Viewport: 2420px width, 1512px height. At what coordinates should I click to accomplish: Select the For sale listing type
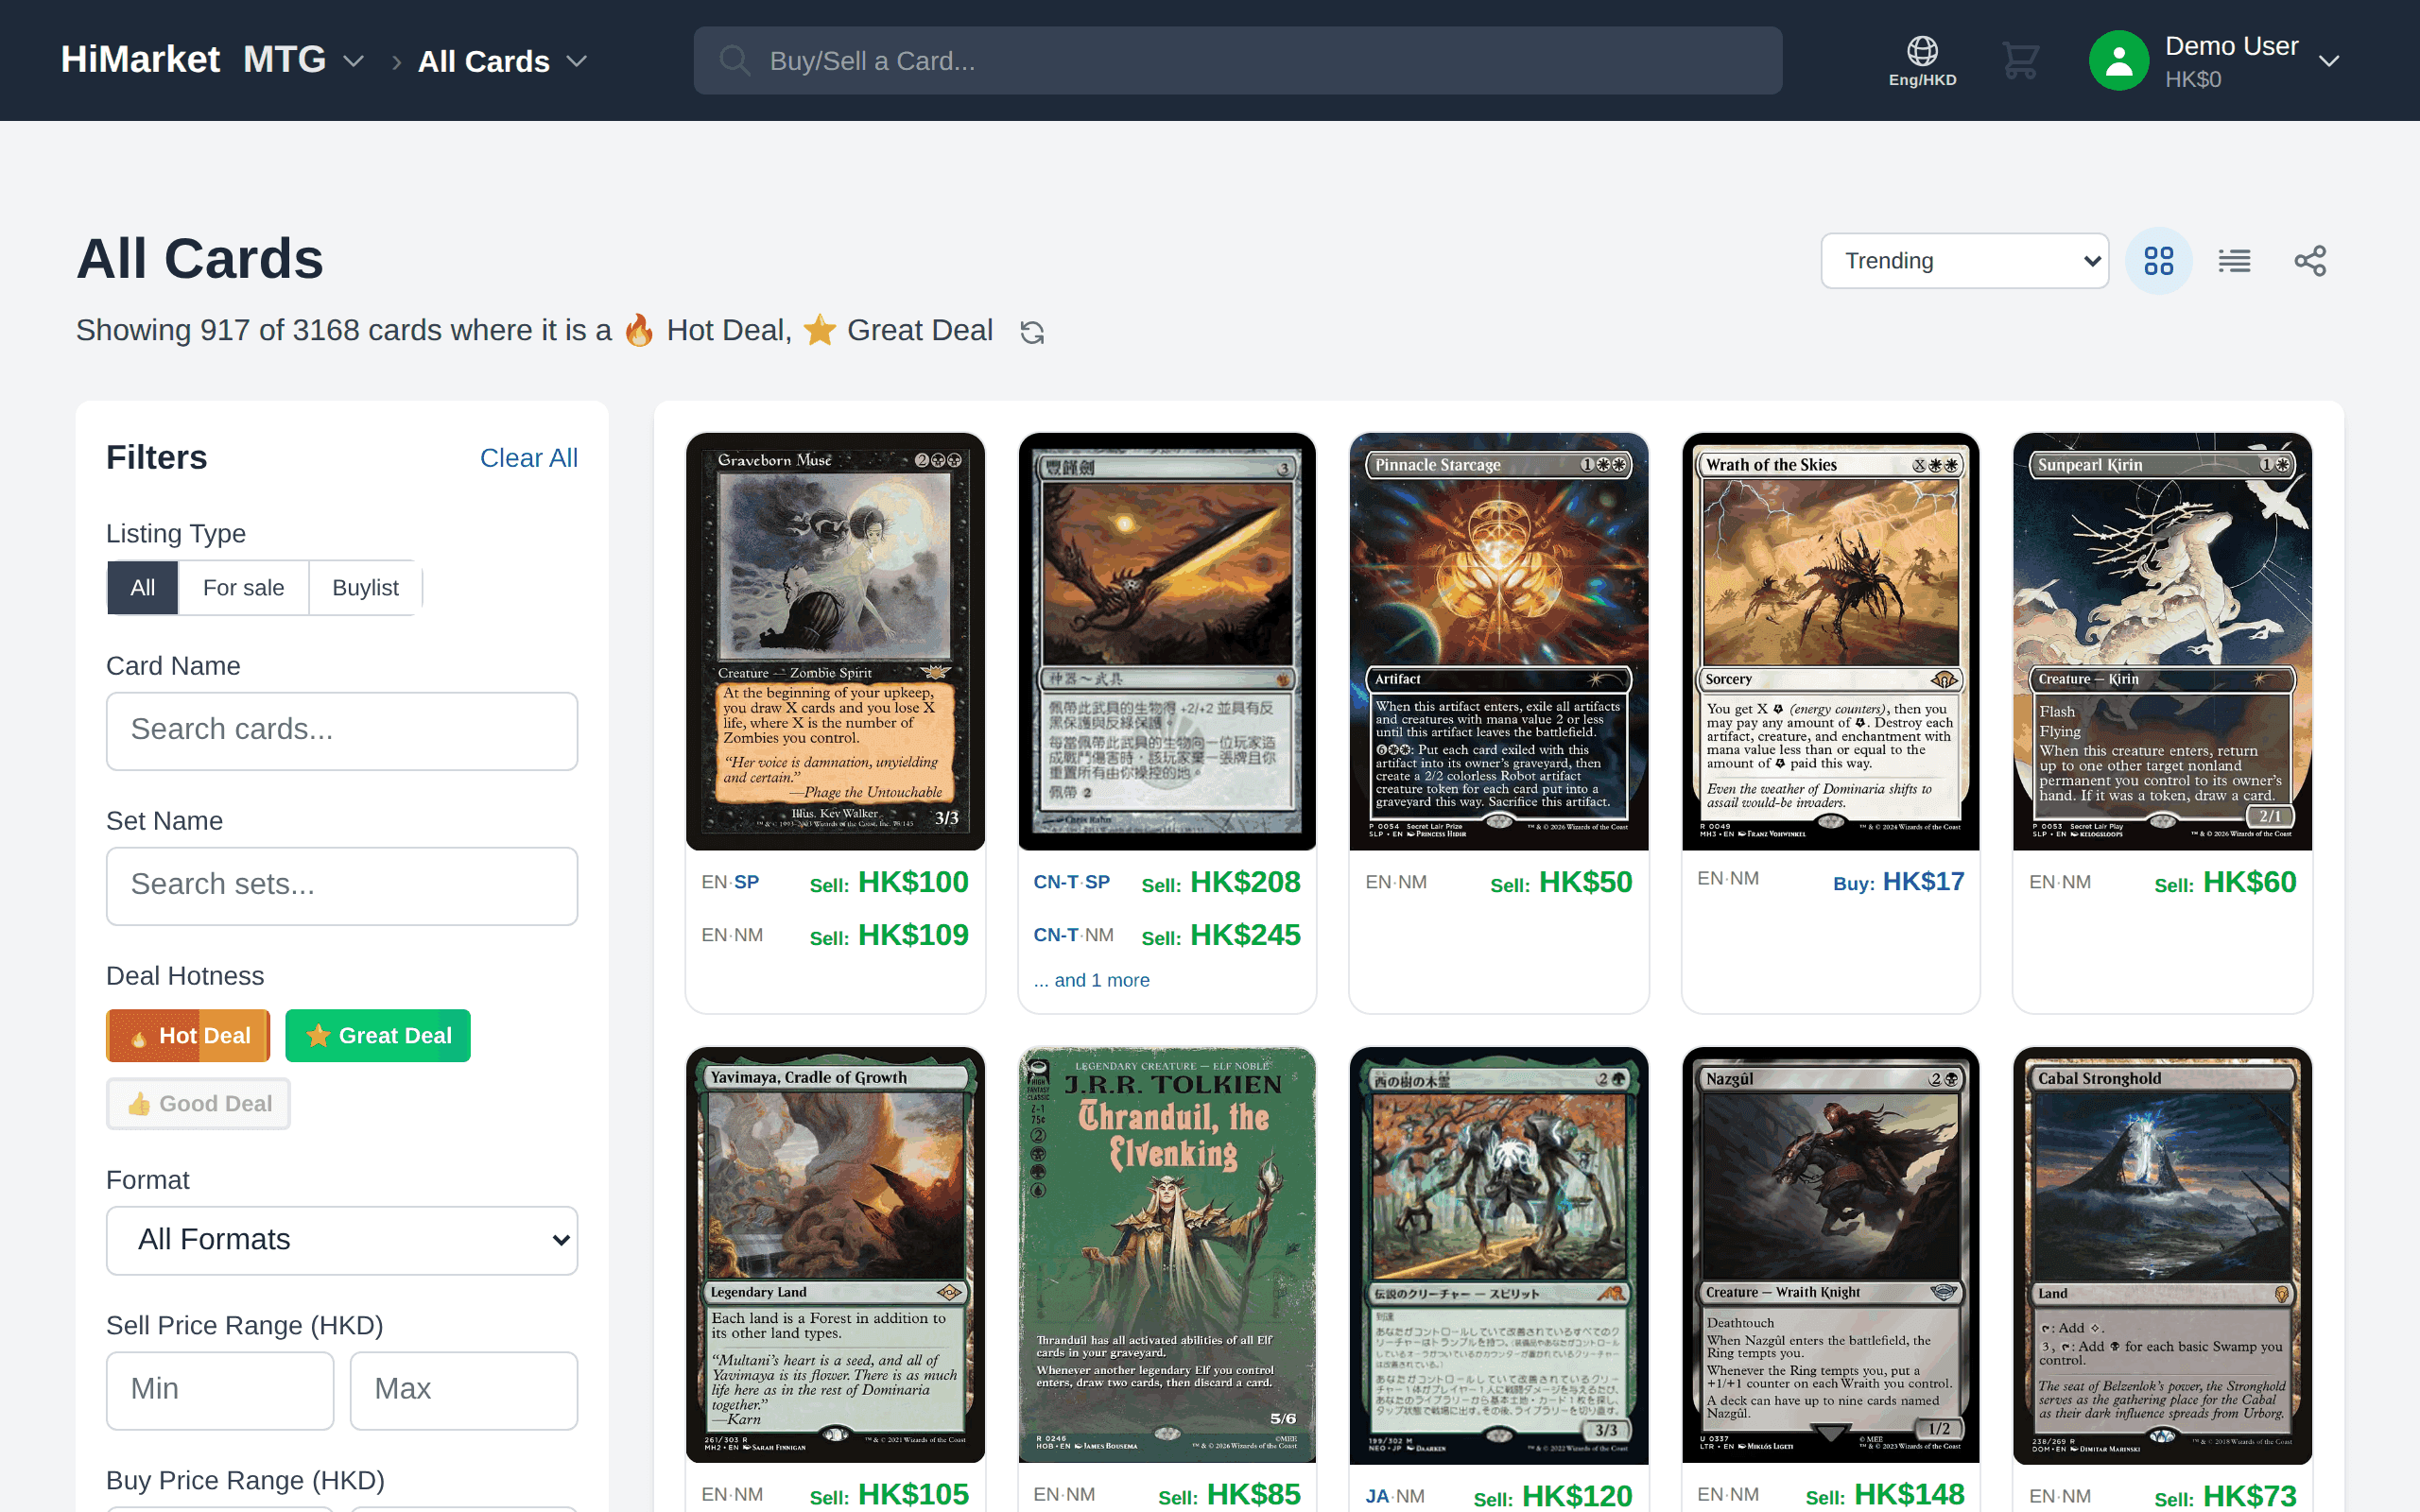[x=243, y=588]
